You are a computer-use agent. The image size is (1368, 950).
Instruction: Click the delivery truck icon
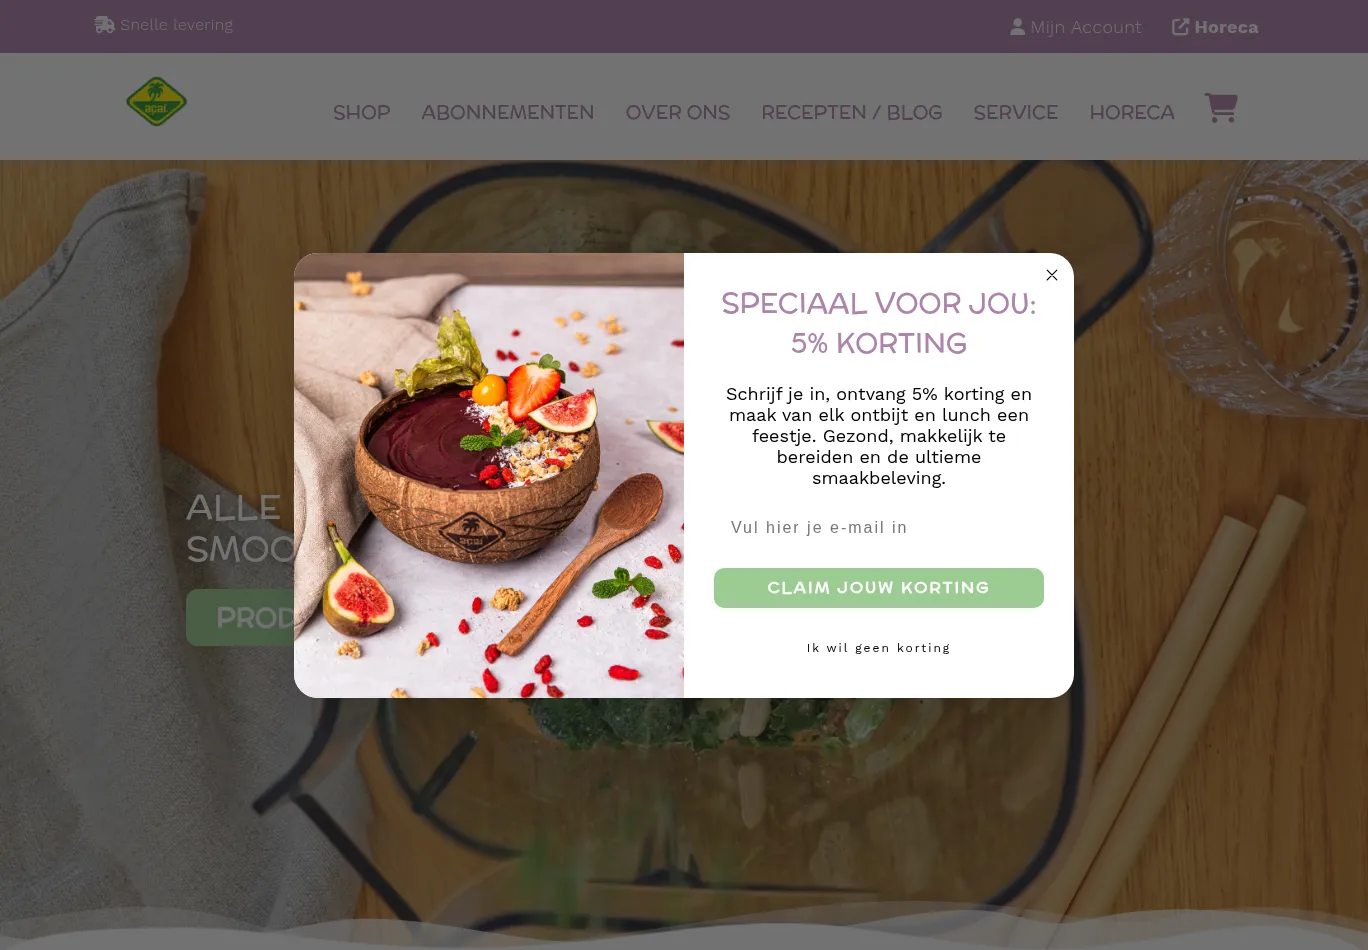(104, 24)
